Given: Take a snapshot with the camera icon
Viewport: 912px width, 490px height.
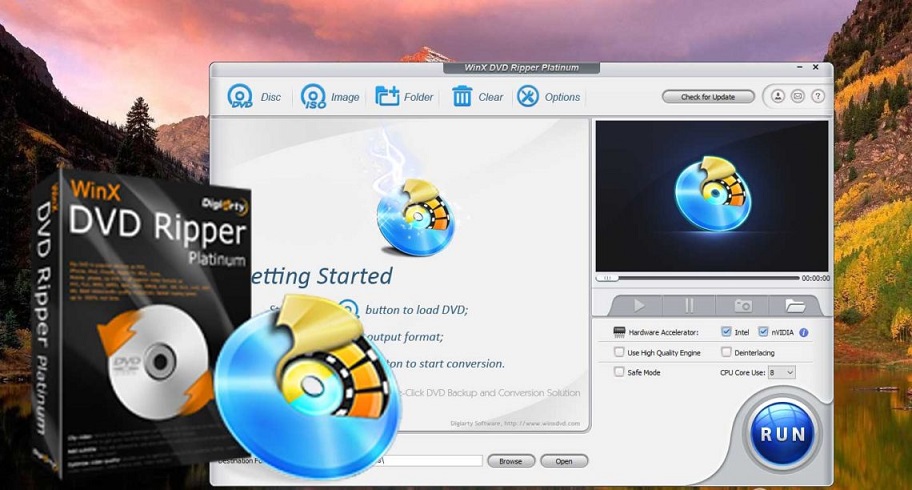Looking at the screenshot, I should tap(743, 305).
